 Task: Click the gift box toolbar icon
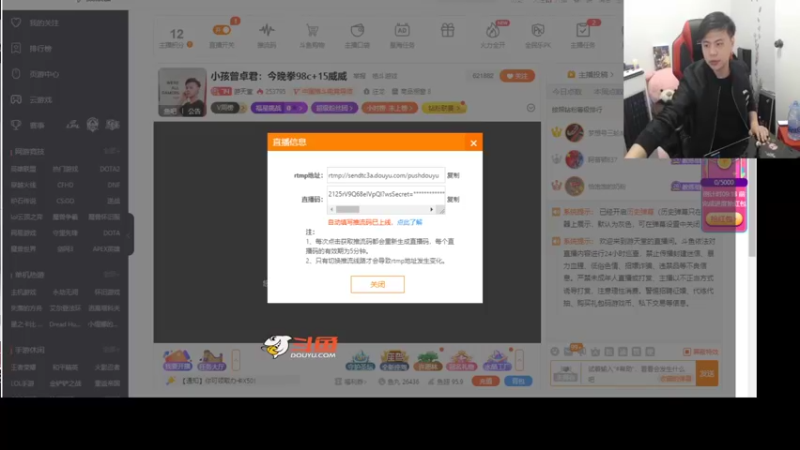447,30
